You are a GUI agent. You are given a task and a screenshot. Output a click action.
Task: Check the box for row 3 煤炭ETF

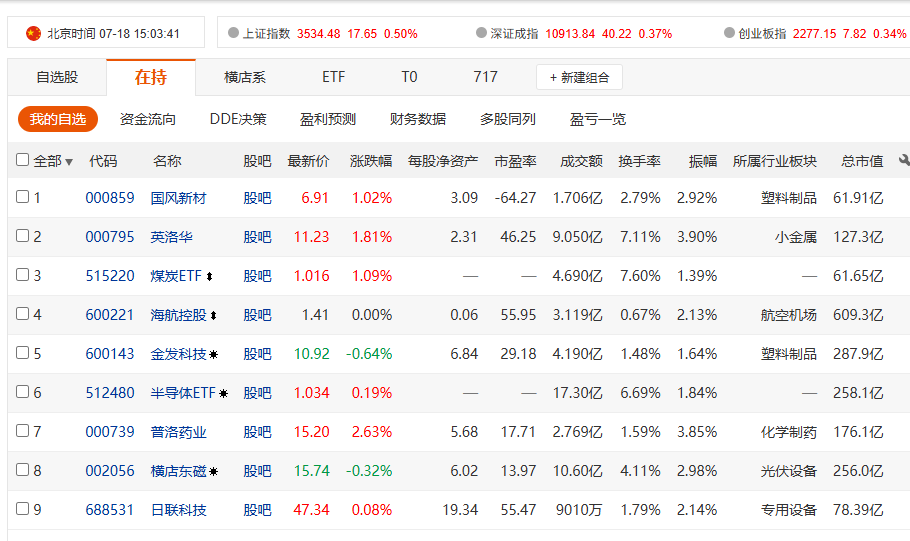[x=22, y=274]
